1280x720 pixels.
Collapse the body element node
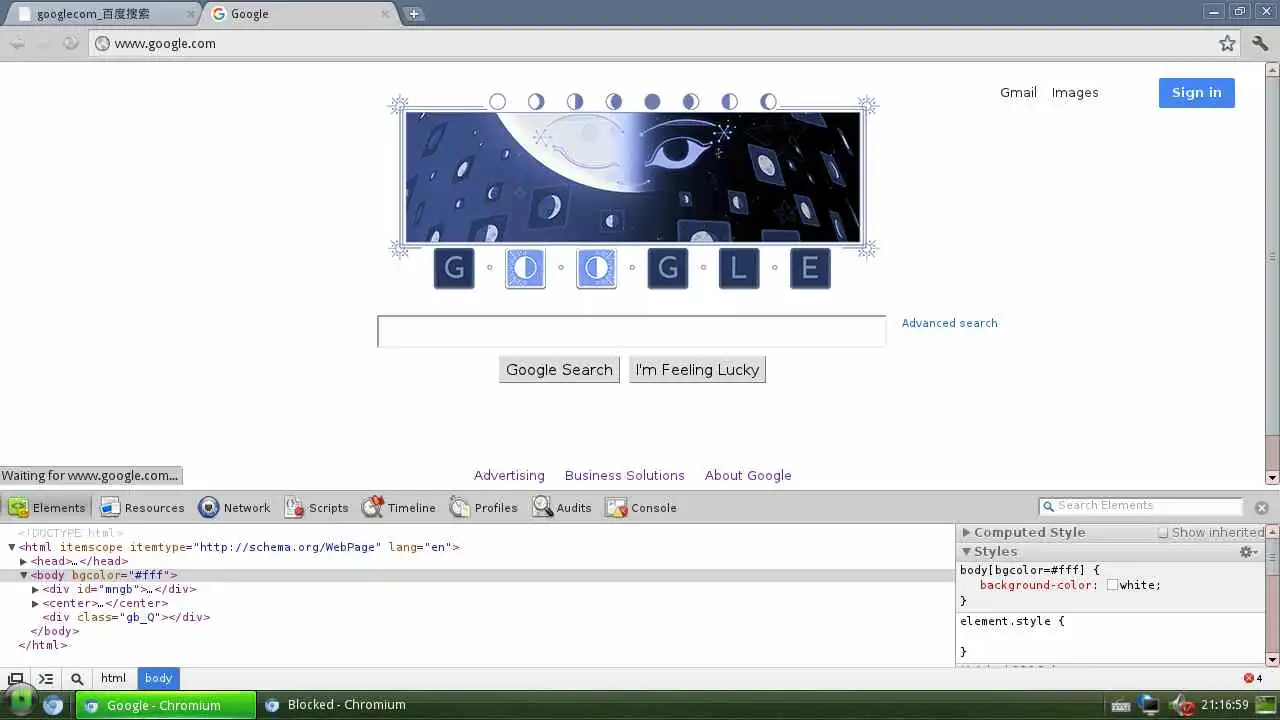point(24,575)
